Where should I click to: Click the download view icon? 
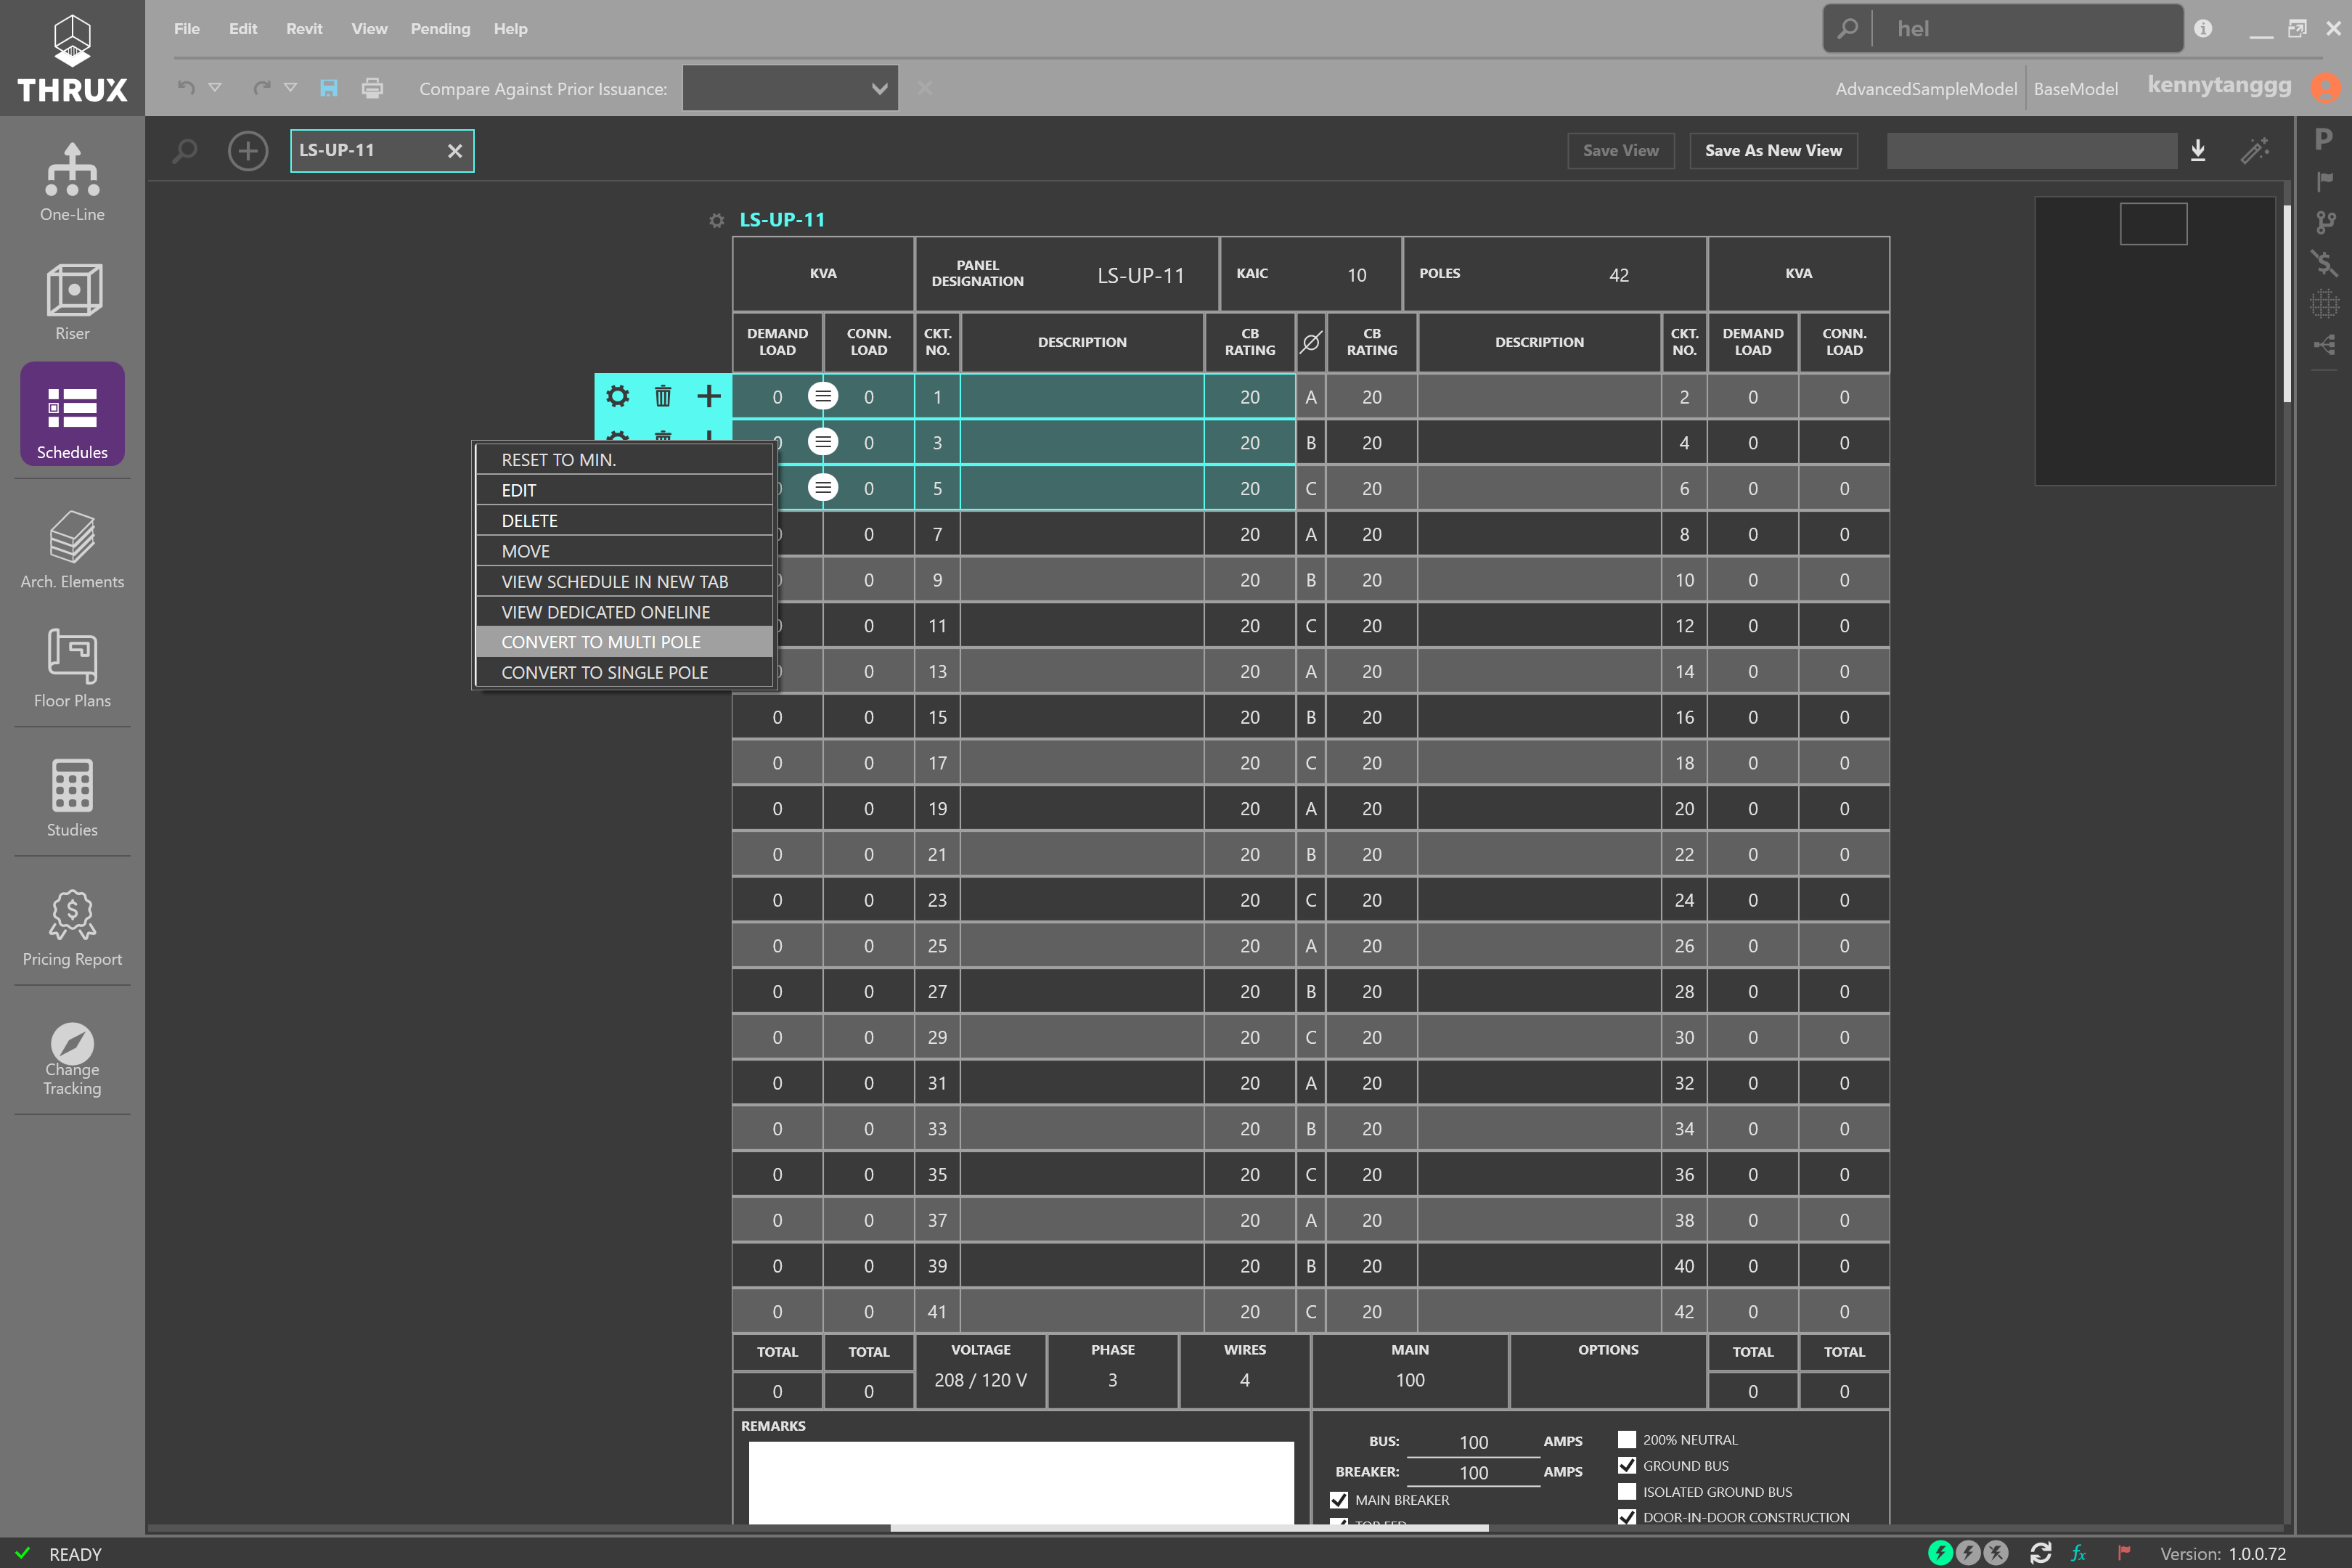coord(2198,151)
